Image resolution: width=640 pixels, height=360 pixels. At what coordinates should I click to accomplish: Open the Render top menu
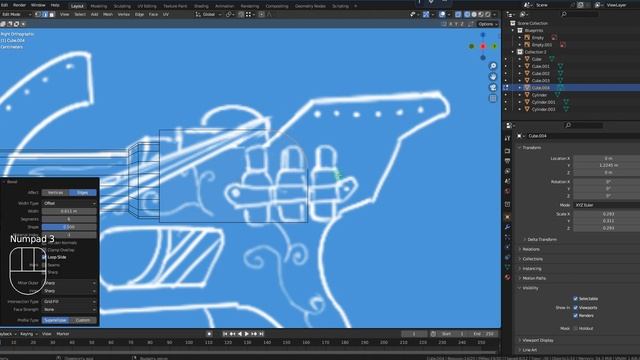(20, 5)
